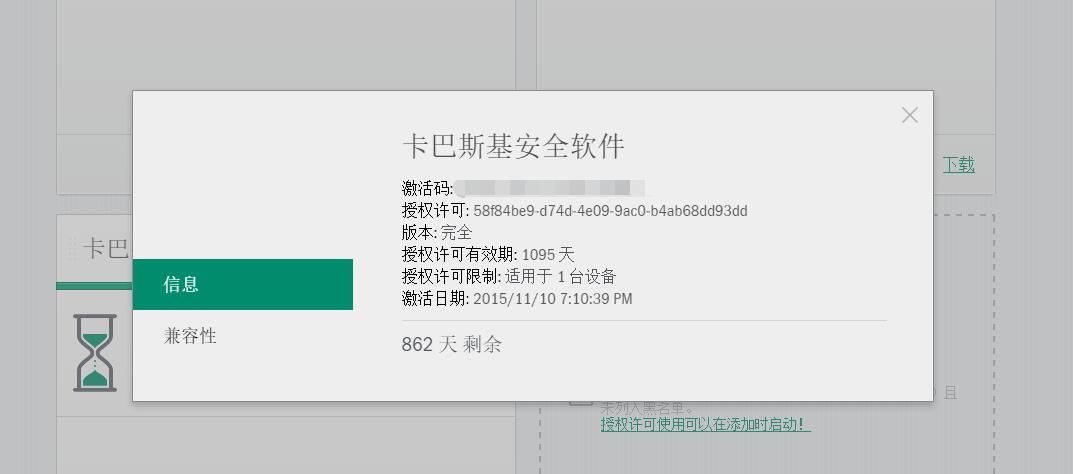Click the 版本: 完全 version line
Screen dimensions: 1073x474
437,233
